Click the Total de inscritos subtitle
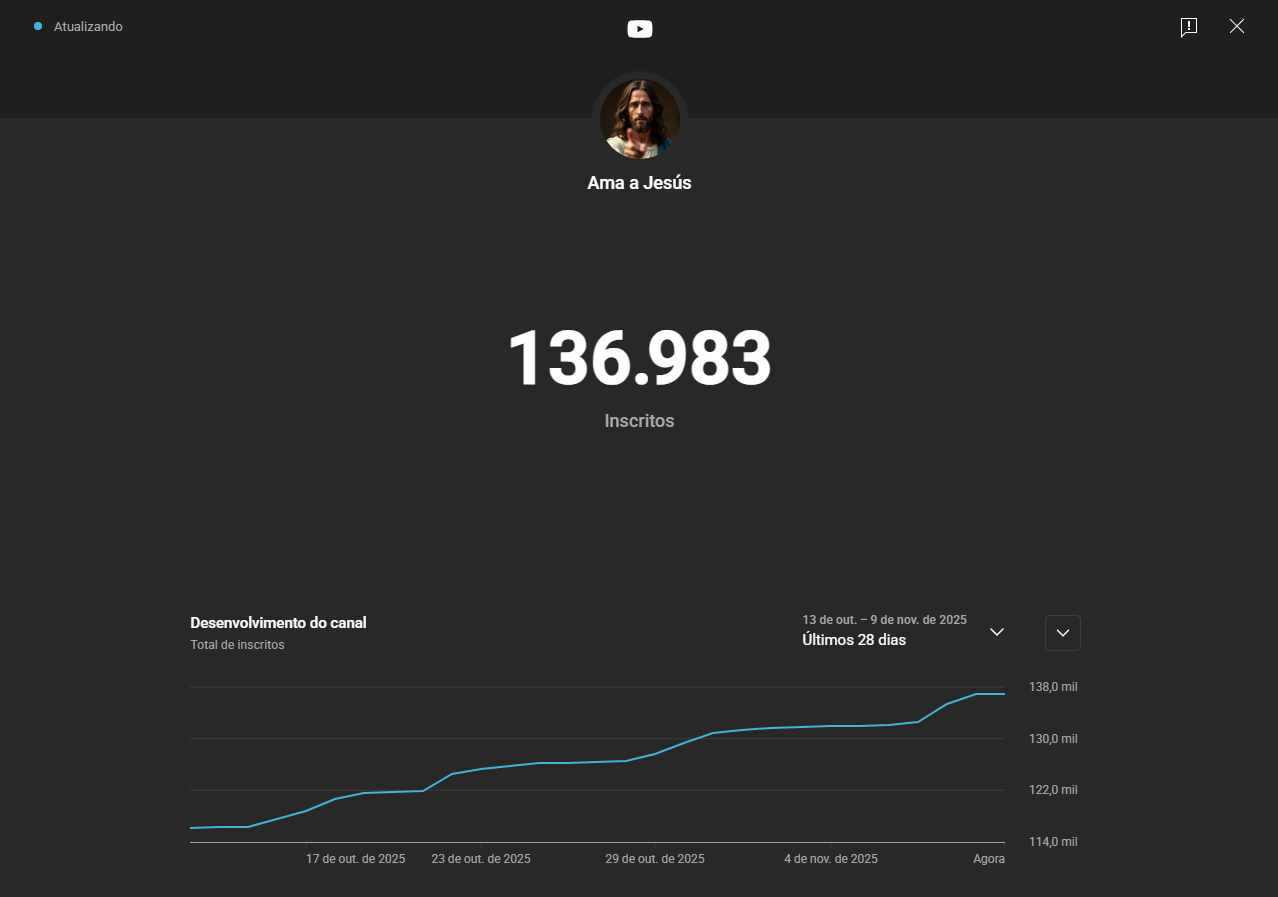The image size is (1278, 897). point(237,645)
